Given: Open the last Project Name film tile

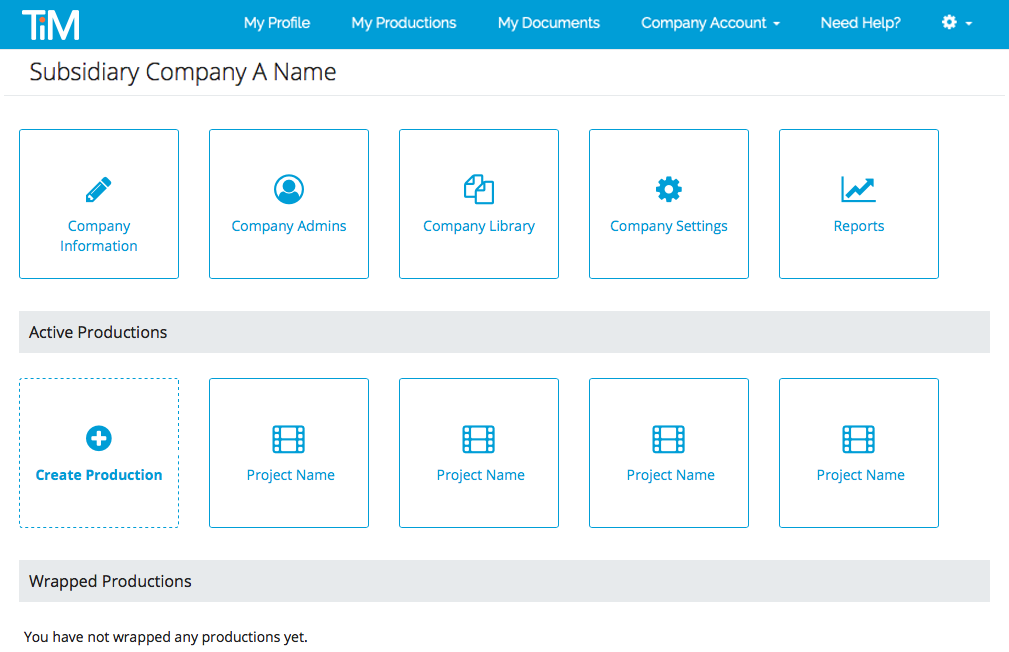Looking at the screenshot, I should pyautogui.click(x=858, y=453).
